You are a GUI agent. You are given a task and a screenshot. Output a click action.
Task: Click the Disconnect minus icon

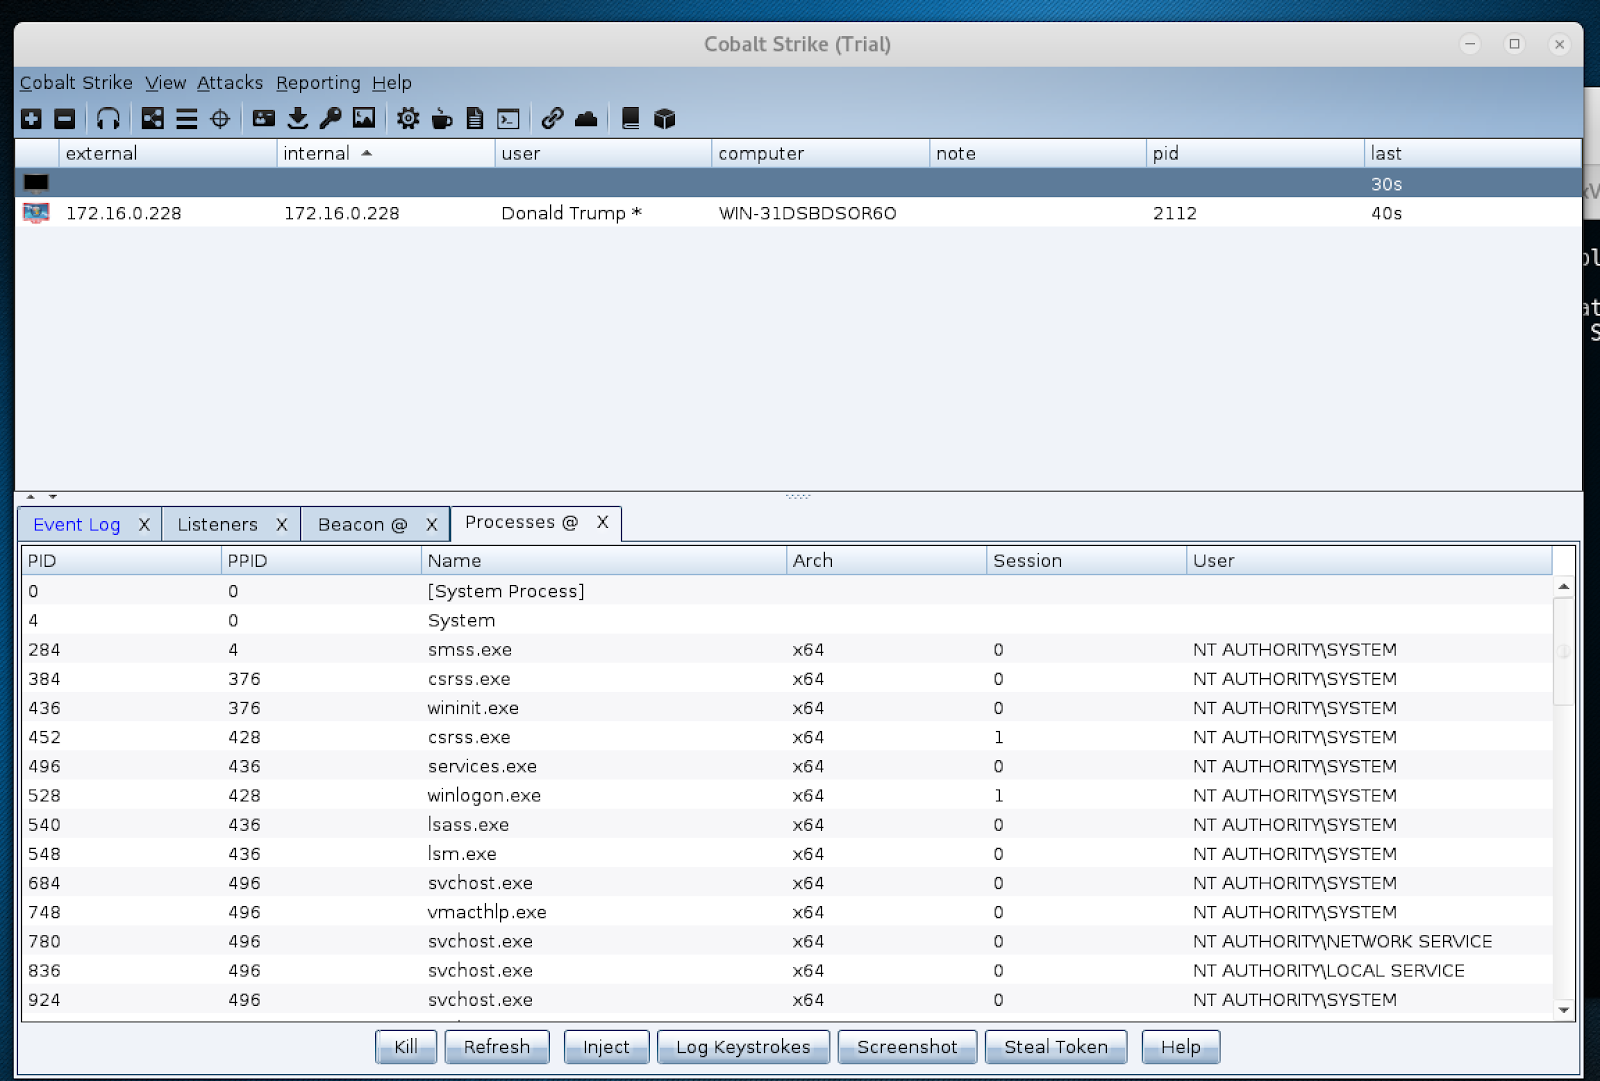(x=65, y=119)
